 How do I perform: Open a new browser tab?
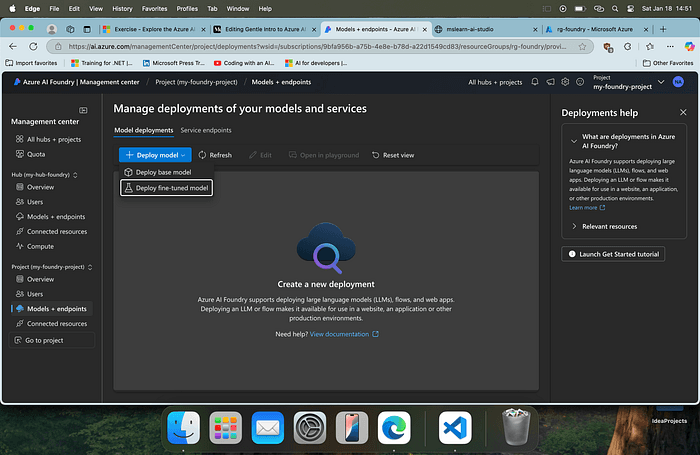click(x=663, y=29)
